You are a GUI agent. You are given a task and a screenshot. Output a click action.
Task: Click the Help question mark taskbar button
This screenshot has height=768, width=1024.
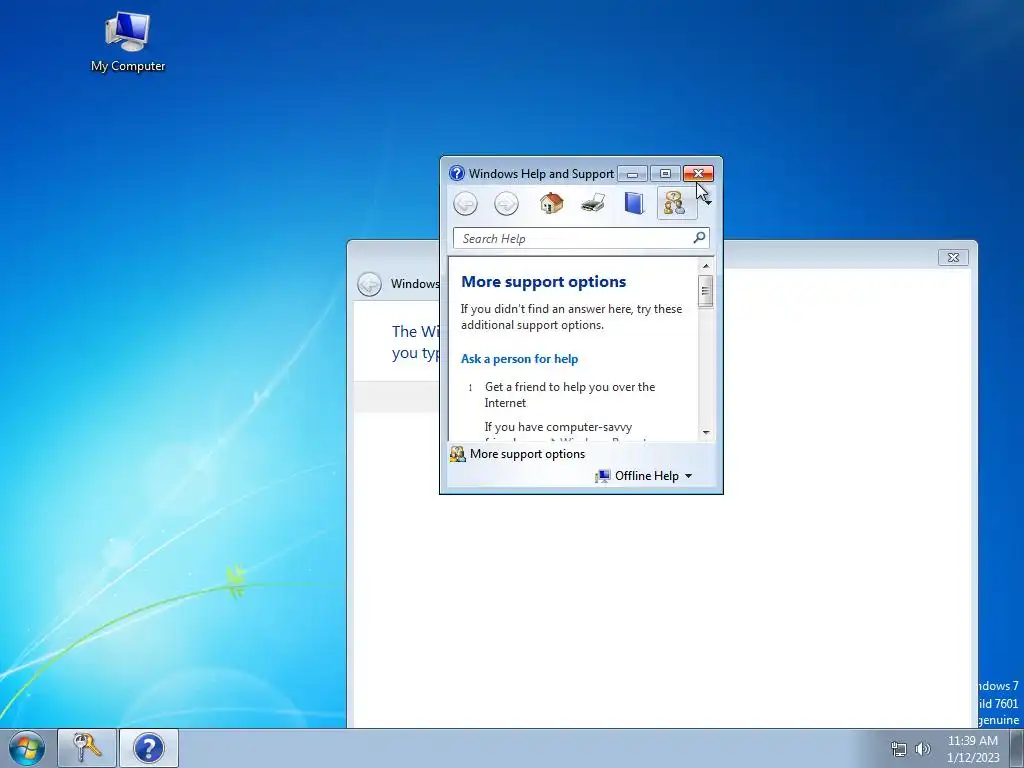click(x=149, y=748)
